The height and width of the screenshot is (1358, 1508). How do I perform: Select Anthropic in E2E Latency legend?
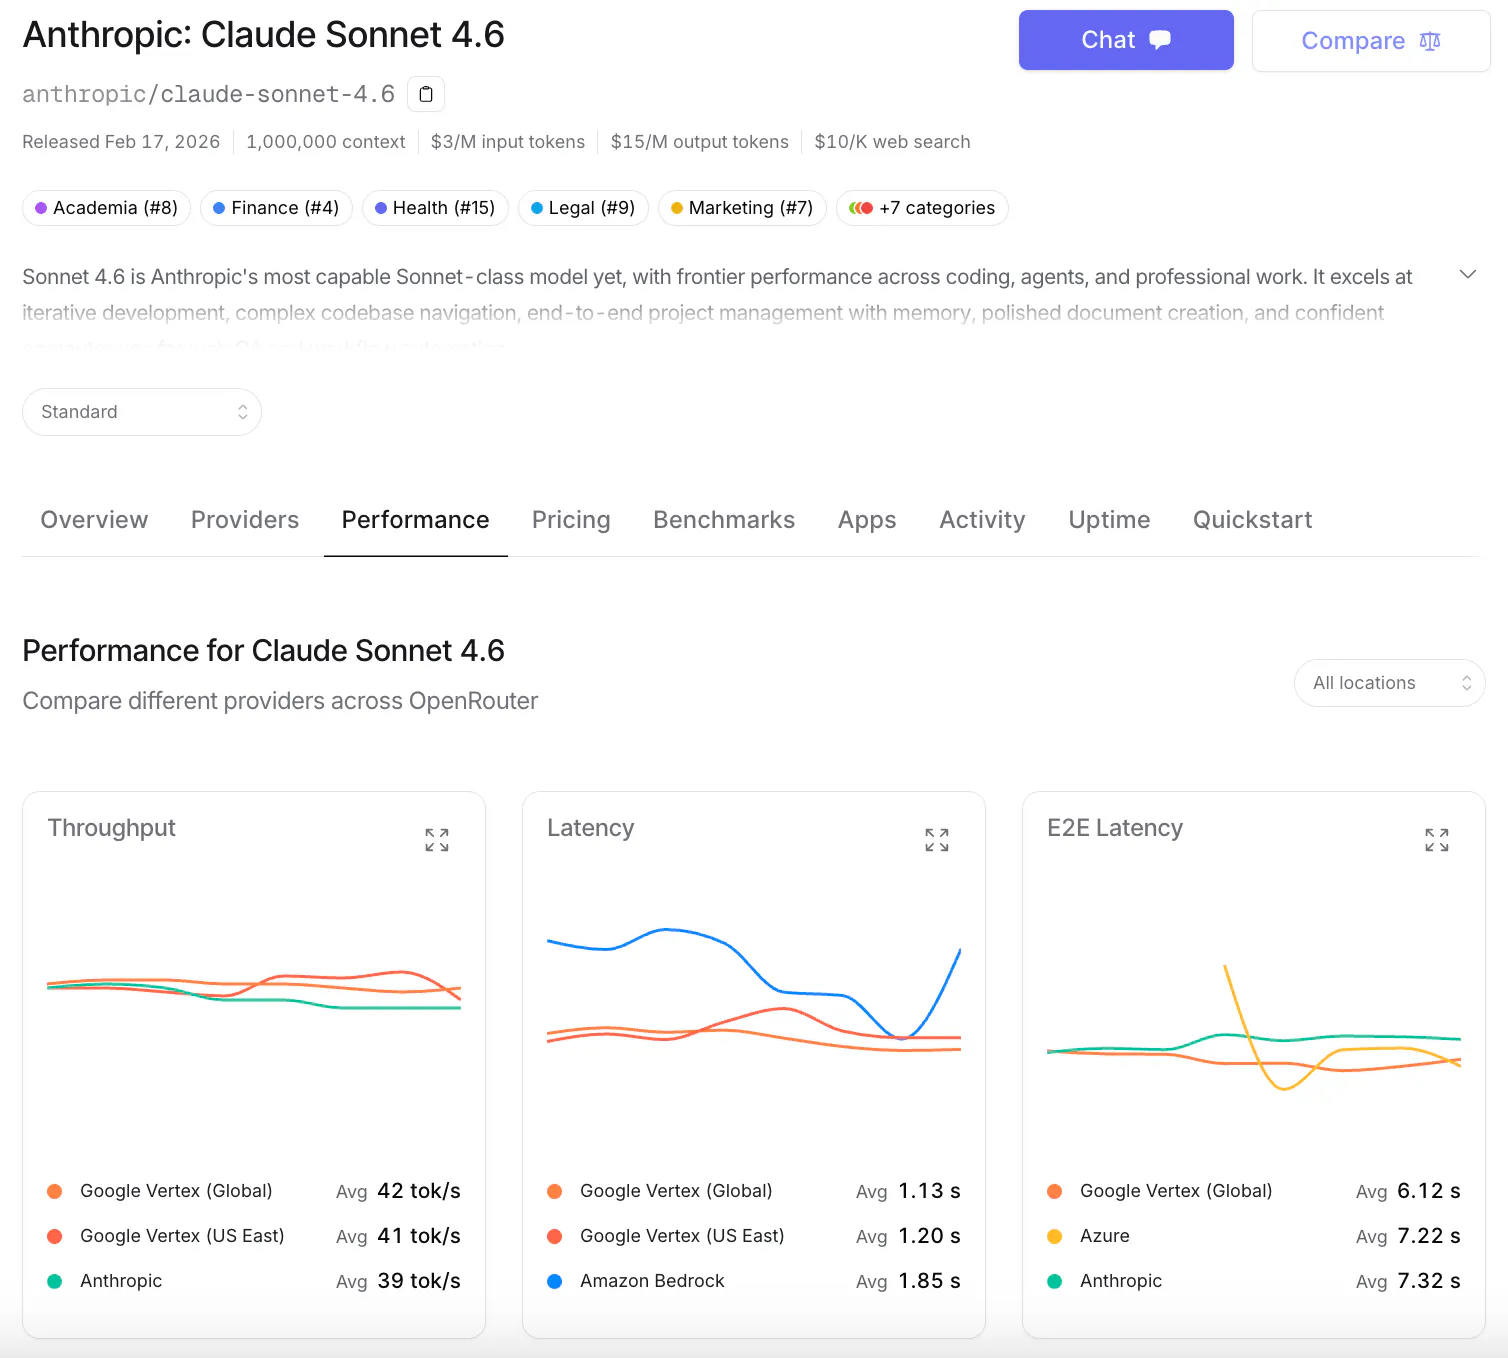pyautogui.click(x=1121, y=1281)
